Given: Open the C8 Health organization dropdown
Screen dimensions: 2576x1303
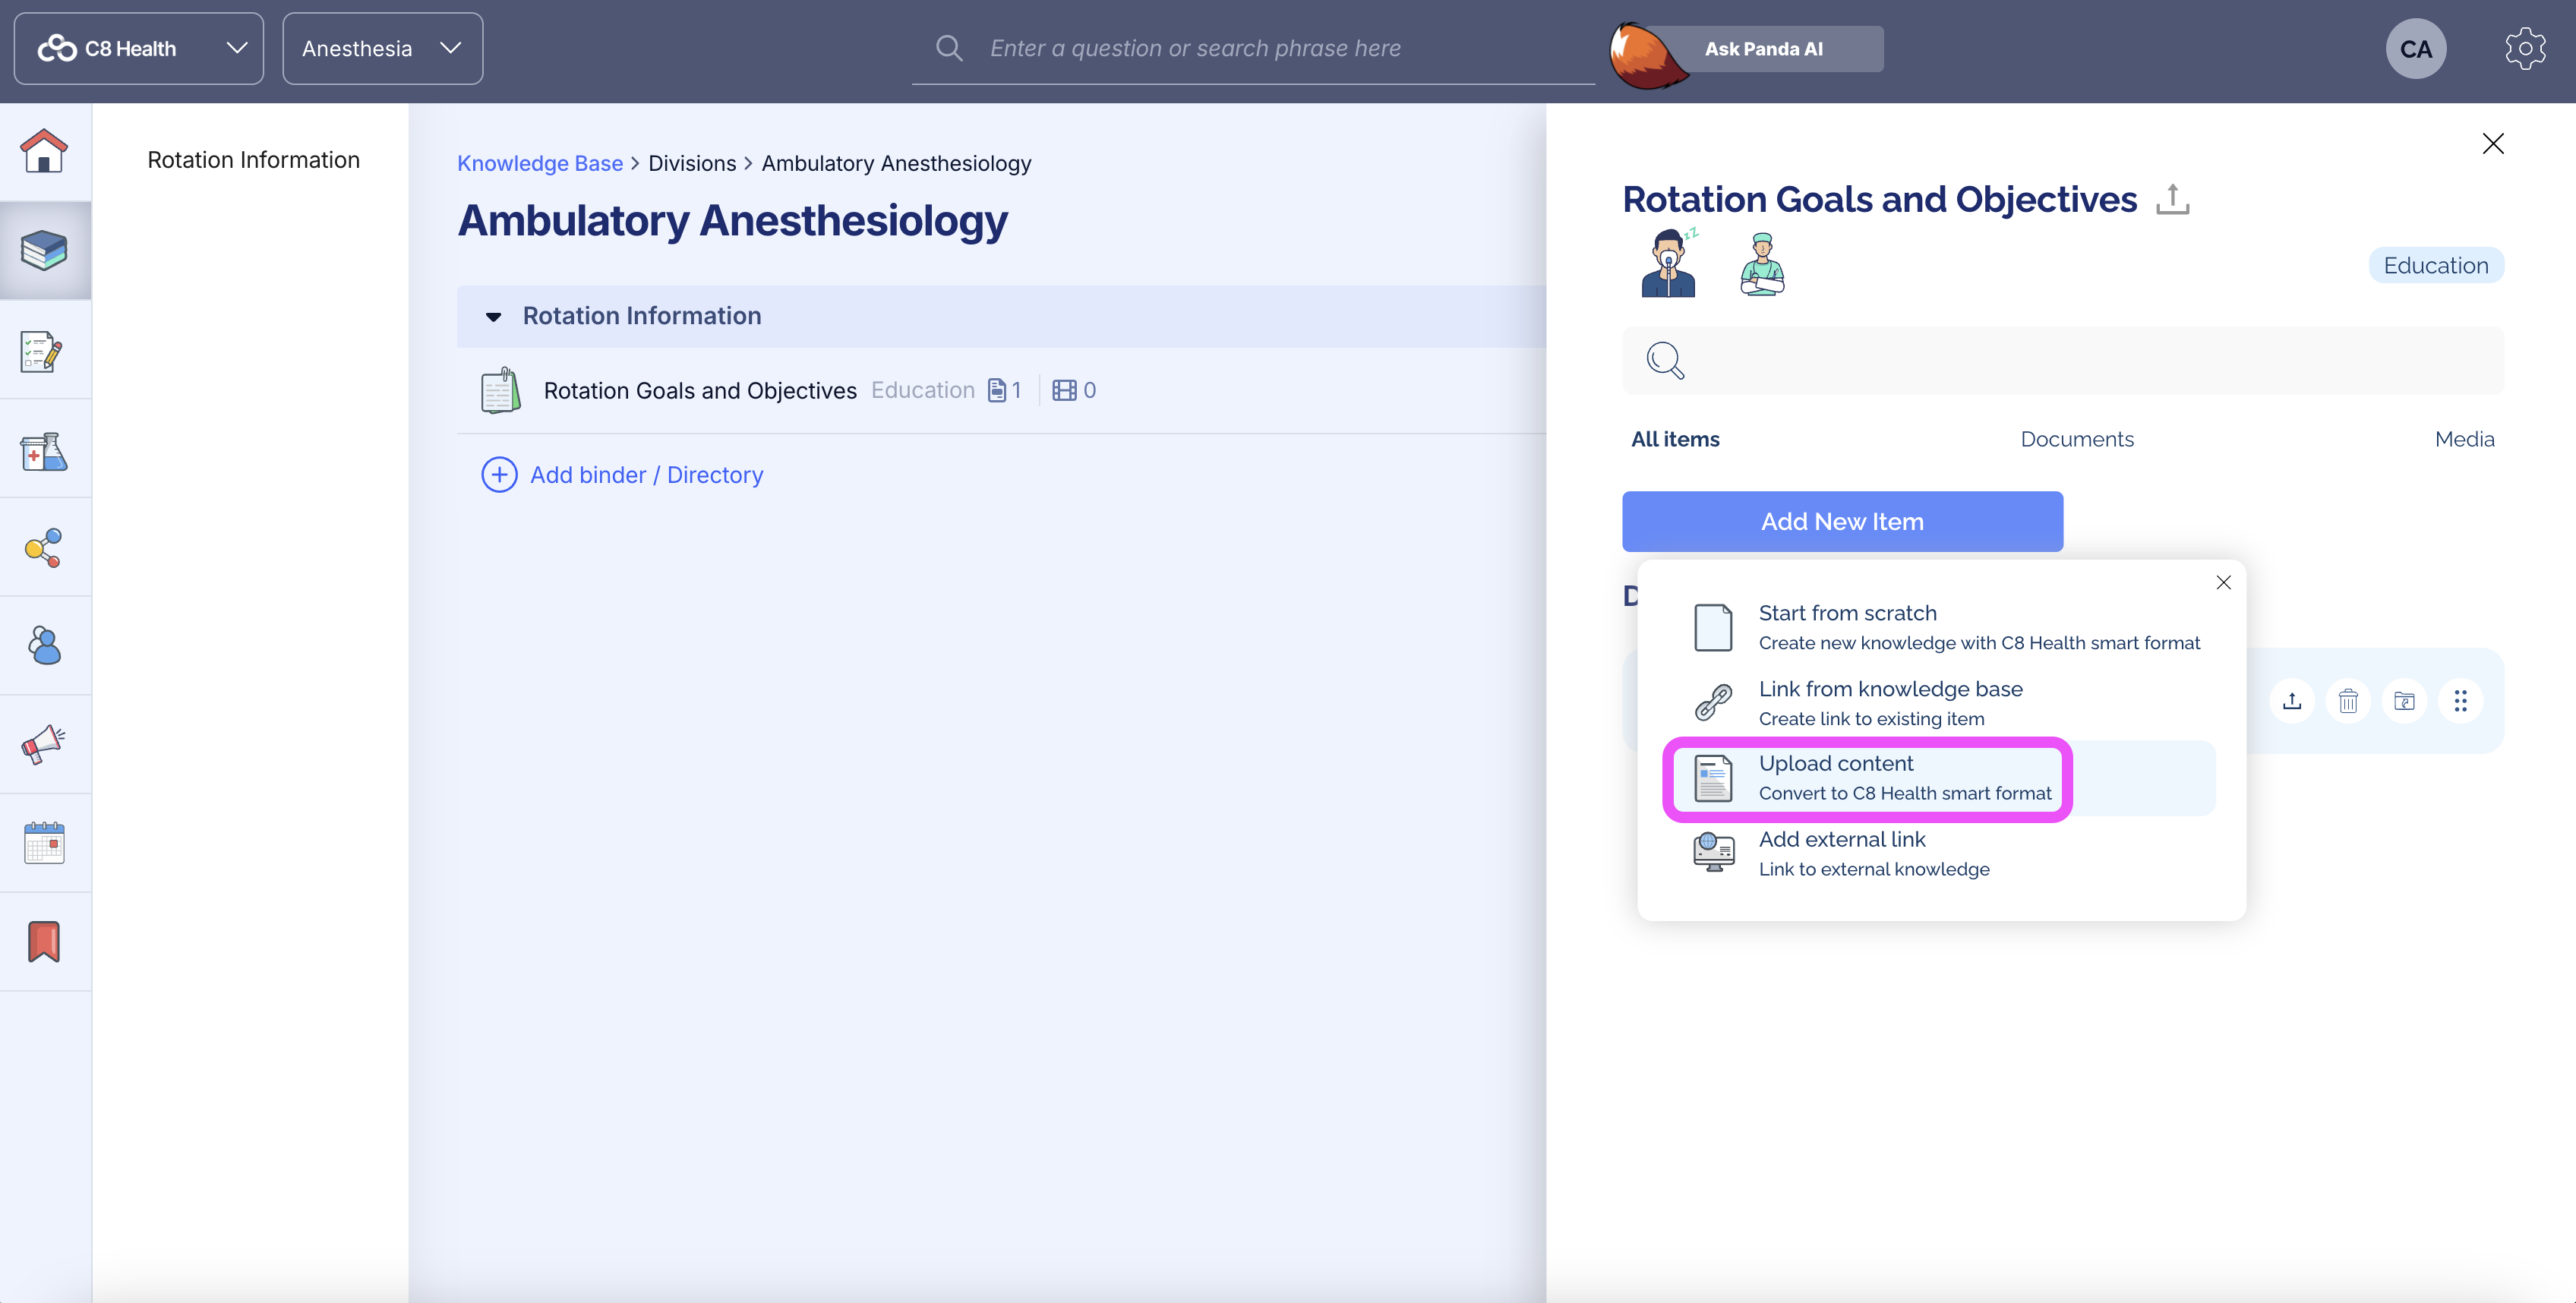Looking at the screenshot, I should pos(139,48).
